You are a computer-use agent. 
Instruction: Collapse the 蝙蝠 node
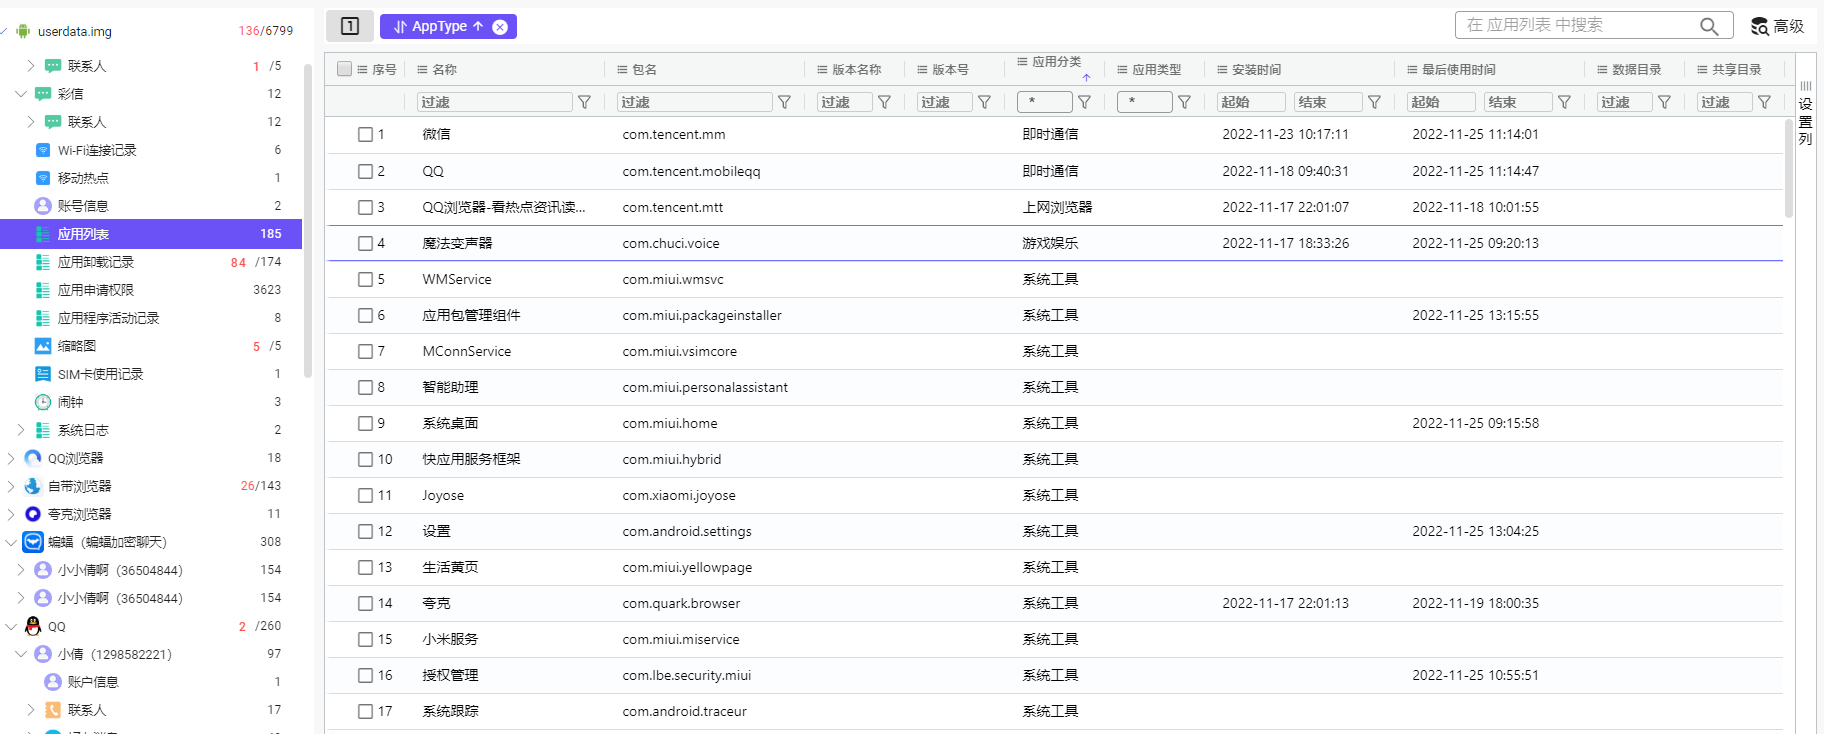11,542
